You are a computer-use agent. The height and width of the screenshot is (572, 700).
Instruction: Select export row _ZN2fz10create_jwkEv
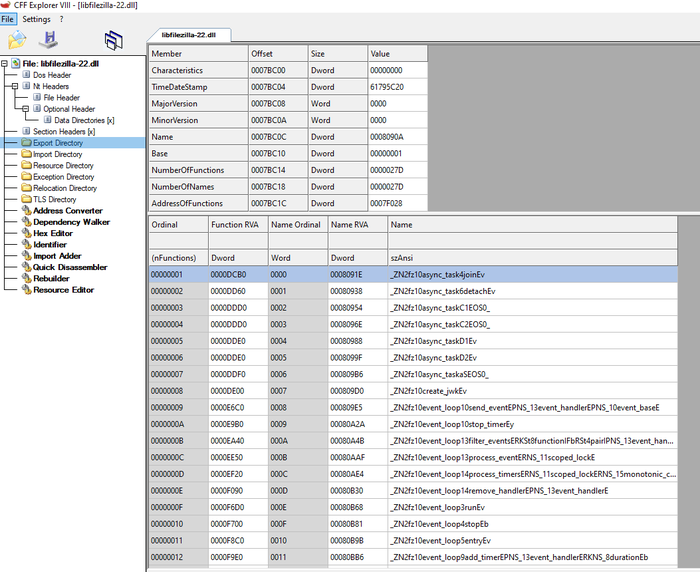[413, 391]
